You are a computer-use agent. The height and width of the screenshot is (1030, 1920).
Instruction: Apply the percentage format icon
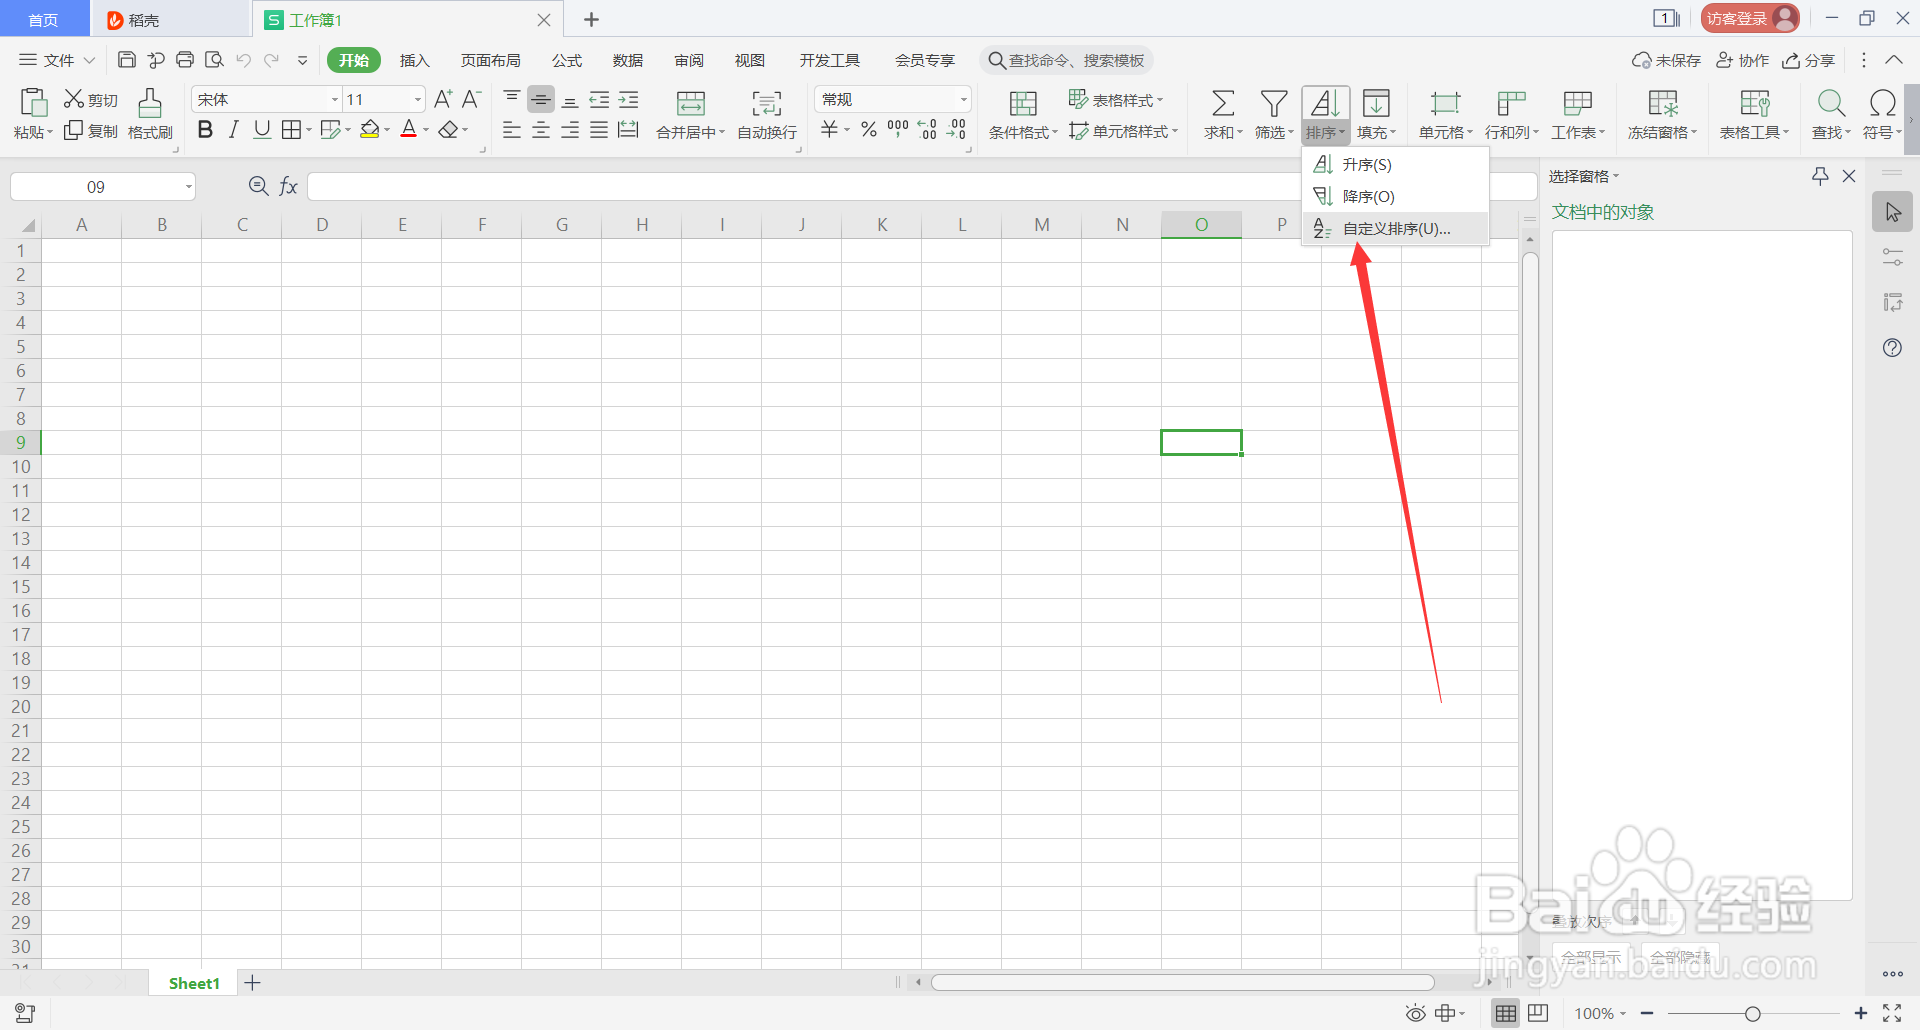(x=868, y=129)
